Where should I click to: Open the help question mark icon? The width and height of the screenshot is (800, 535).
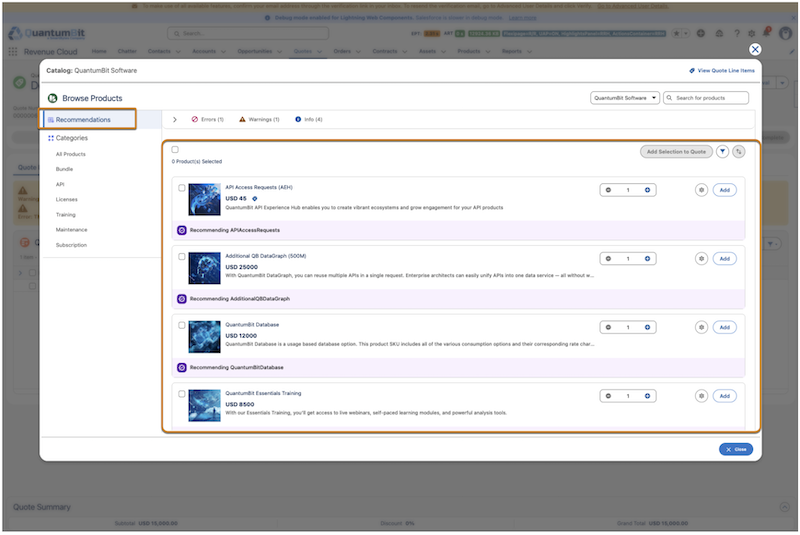click(x=737, y=34)
